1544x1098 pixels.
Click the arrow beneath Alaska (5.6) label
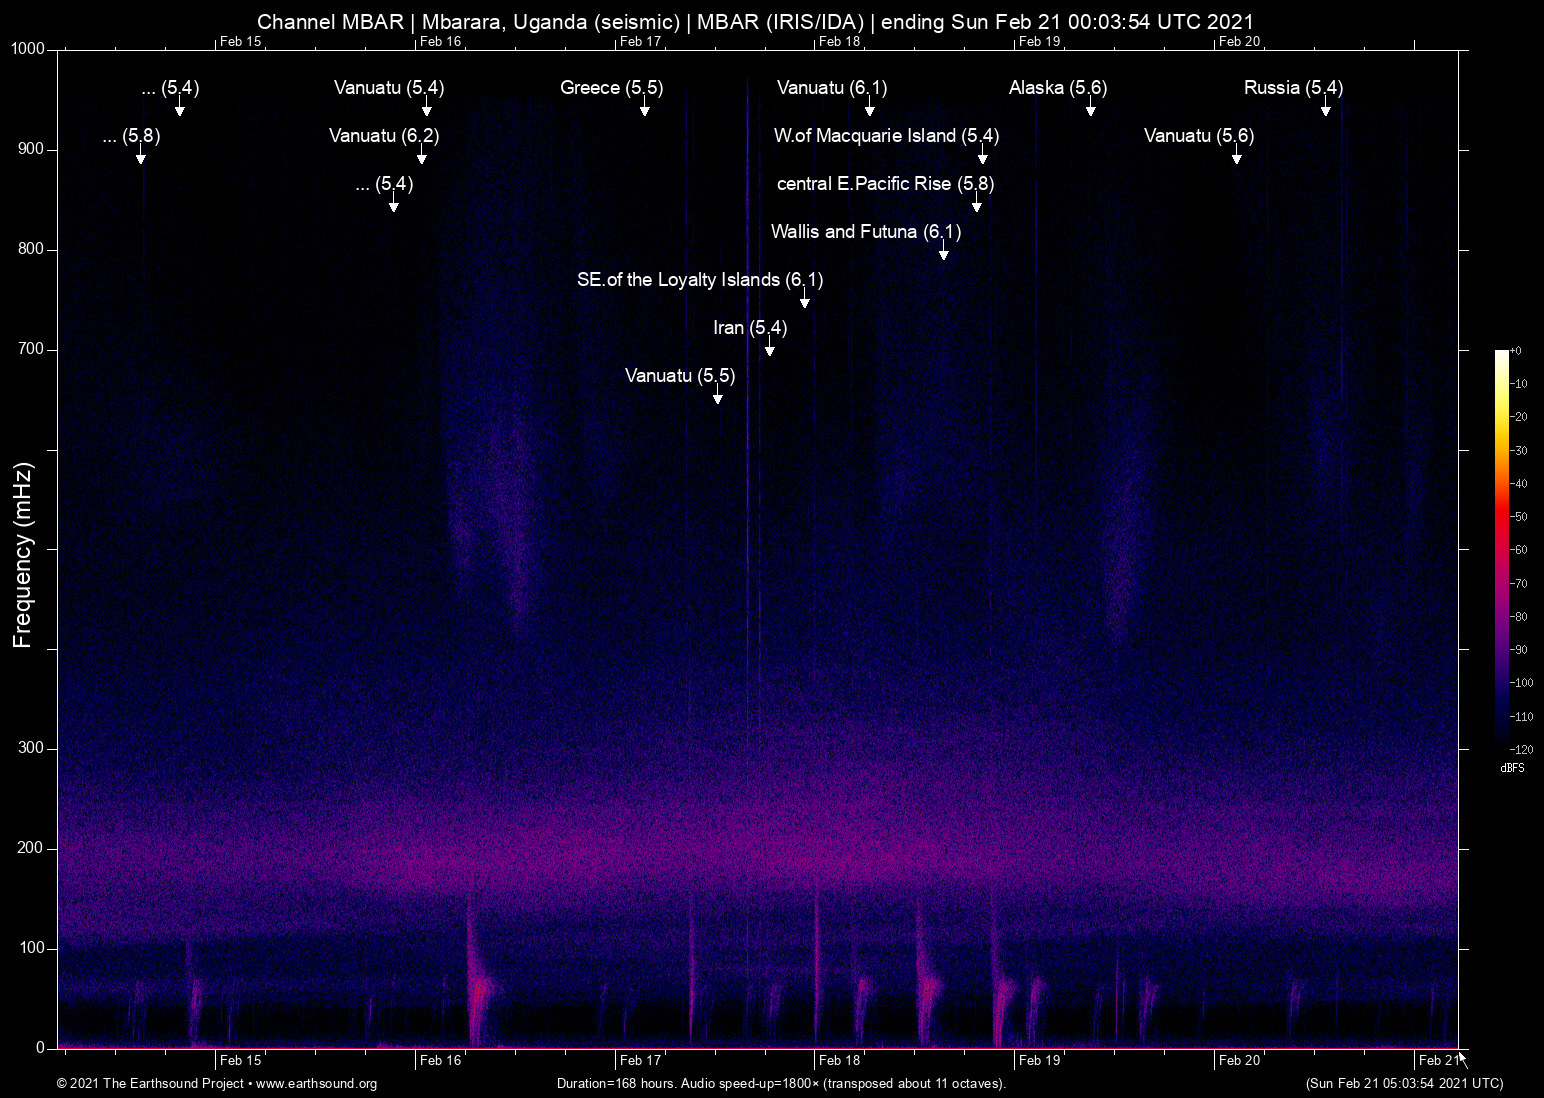[1091, 108]
